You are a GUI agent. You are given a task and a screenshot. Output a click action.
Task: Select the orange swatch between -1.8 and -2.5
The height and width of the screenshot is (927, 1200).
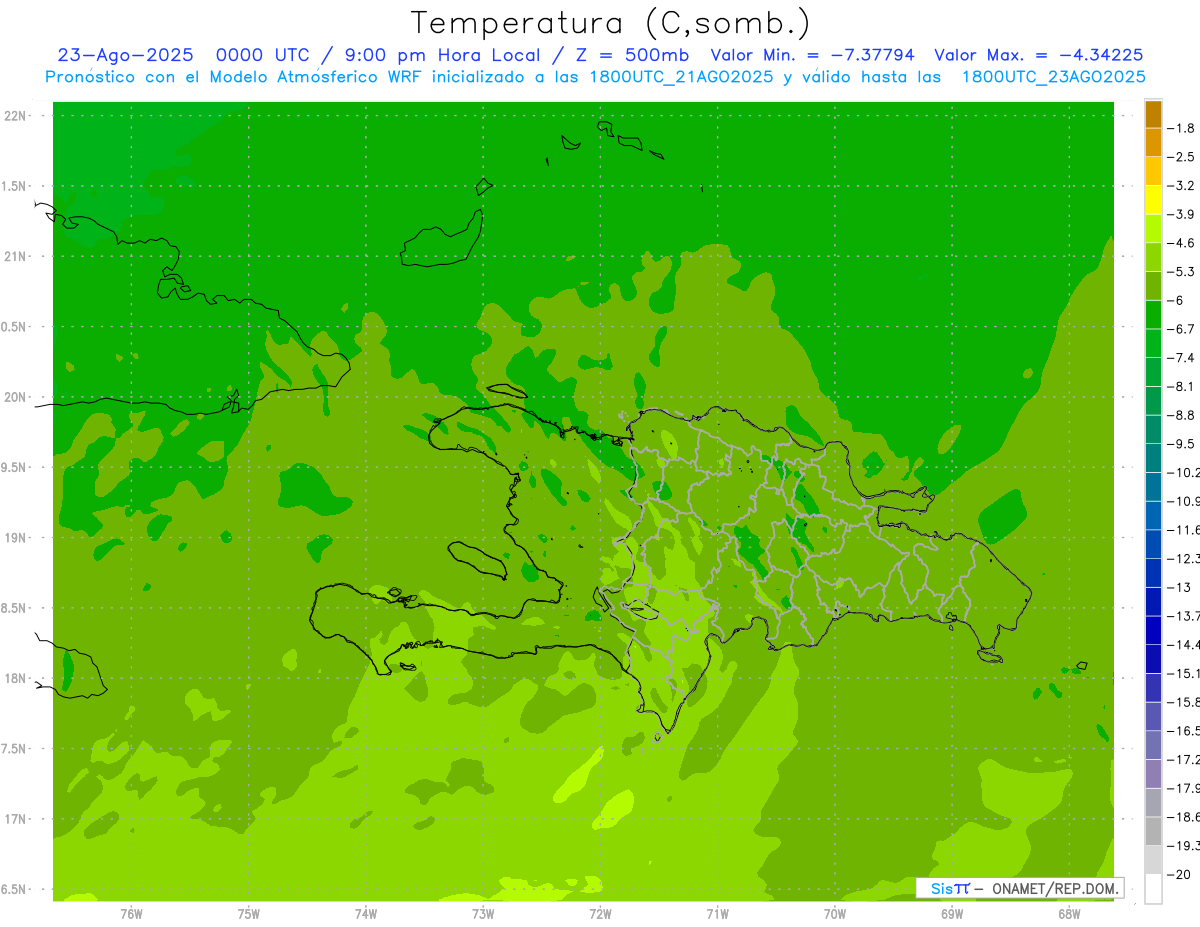(x=1153, y=142)
